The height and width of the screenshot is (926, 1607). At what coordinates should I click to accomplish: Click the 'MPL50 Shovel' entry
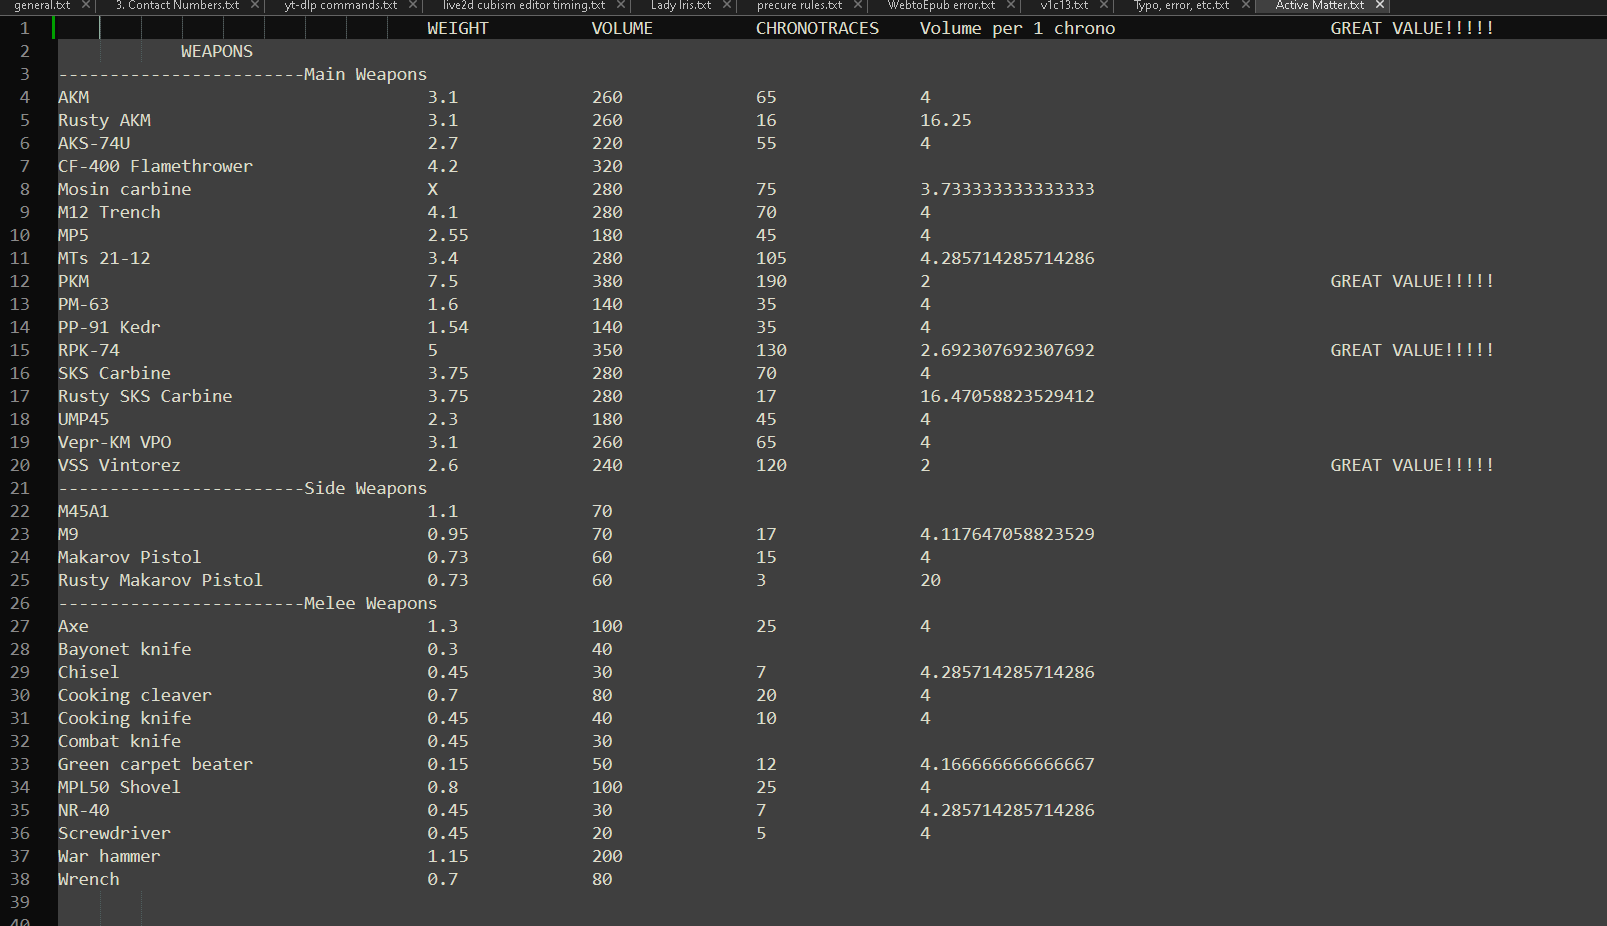(119, 787)
